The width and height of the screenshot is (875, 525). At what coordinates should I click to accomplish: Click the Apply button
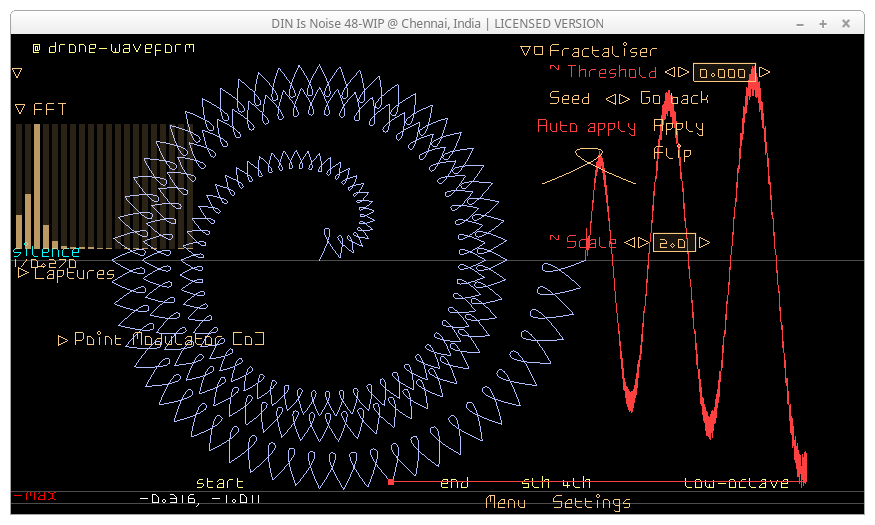[678, 127]
